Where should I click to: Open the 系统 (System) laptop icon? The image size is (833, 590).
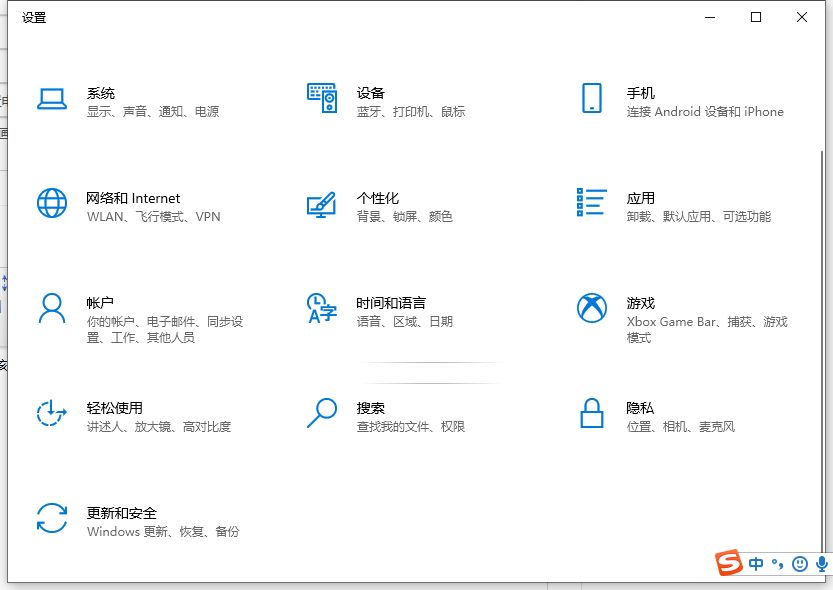click(52, 98)
